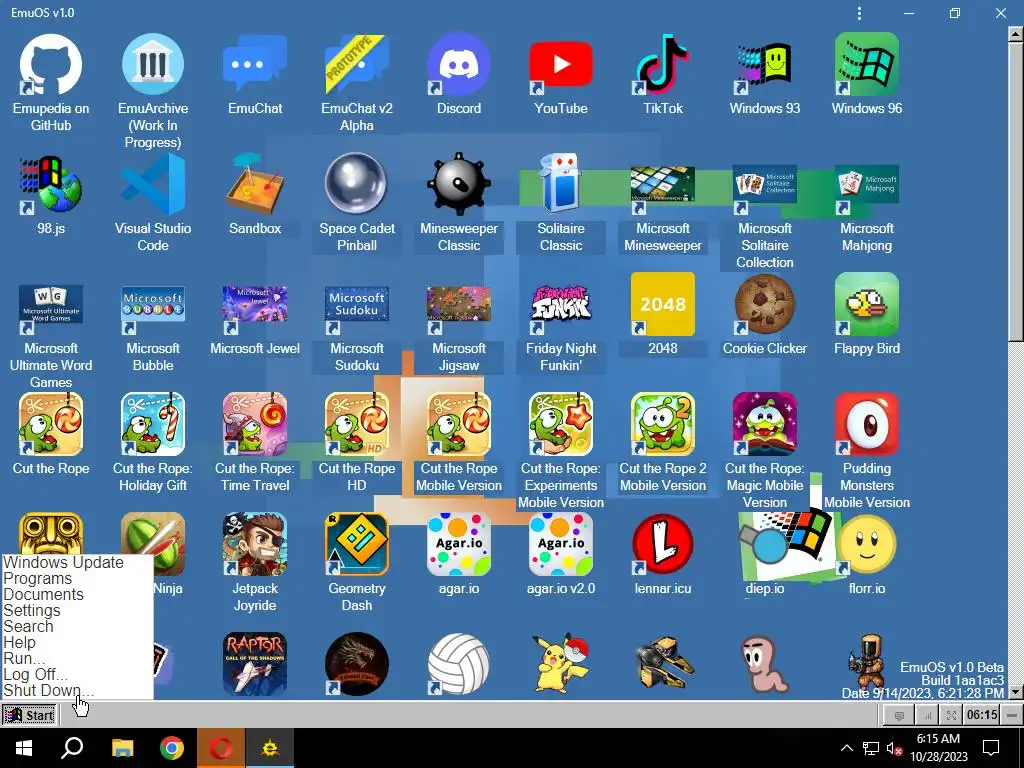The width and height of the screenshot is (1024, 768).
Task: Open Solitaire Classic icon
Action: [x=560, y=185]
